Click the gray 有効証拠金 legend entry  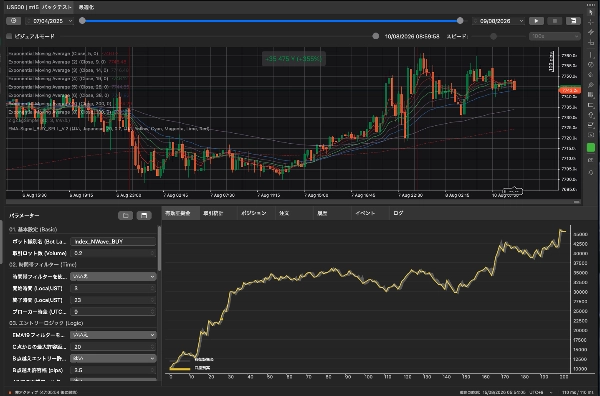[x=192, y=360]
